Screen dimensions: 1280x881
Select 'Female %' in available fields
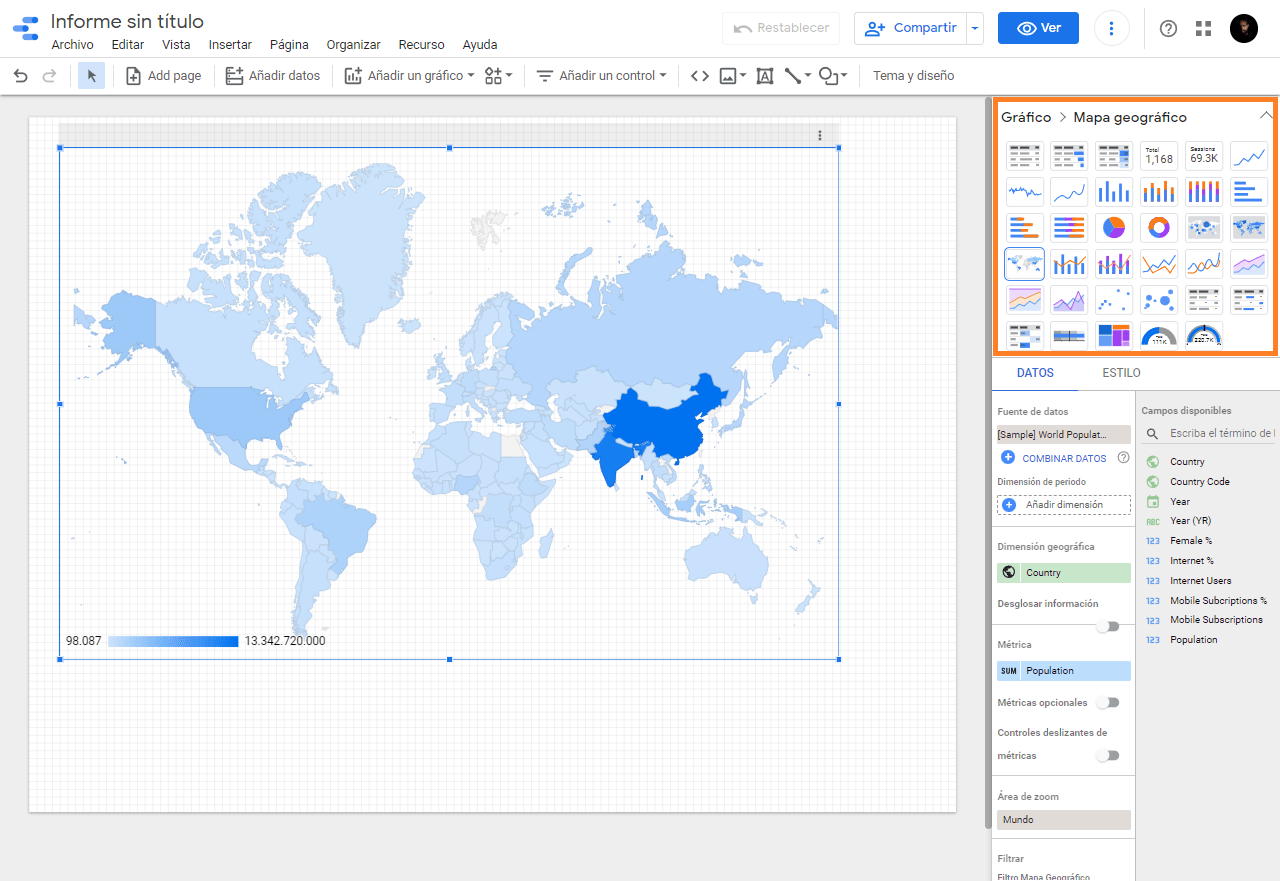1191,541
